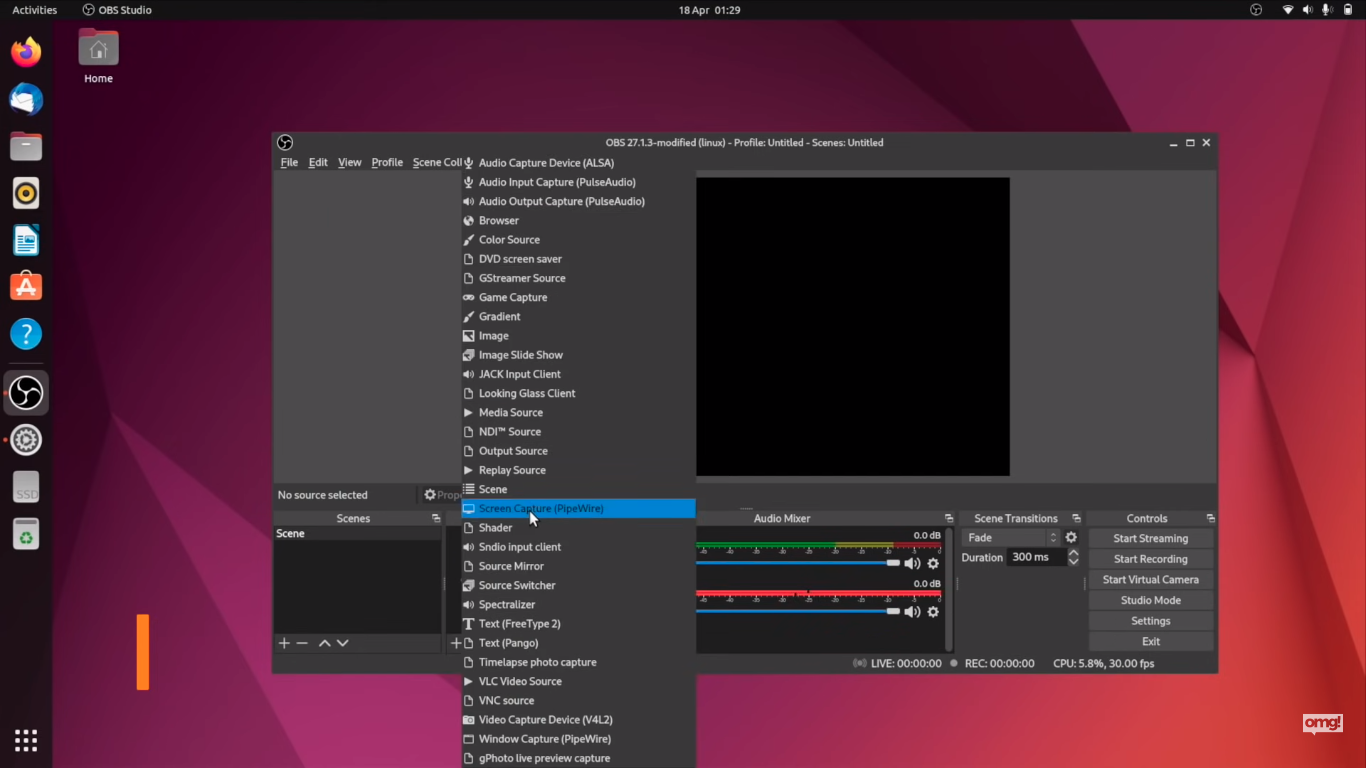Add a new scene with plus icon

[x=284, y=643]
